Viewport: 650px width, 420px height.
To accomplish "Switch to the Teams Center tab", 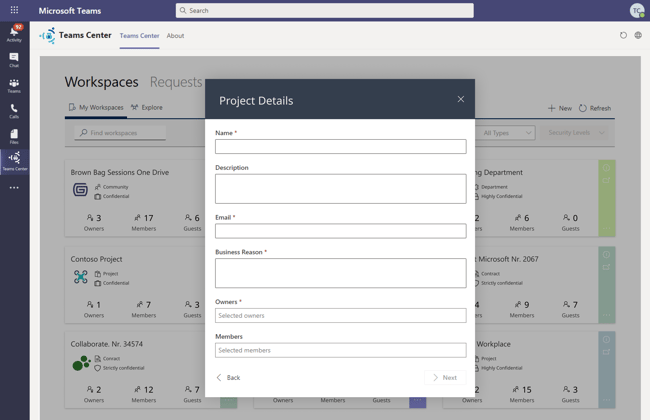I will (x=139, y=36).
